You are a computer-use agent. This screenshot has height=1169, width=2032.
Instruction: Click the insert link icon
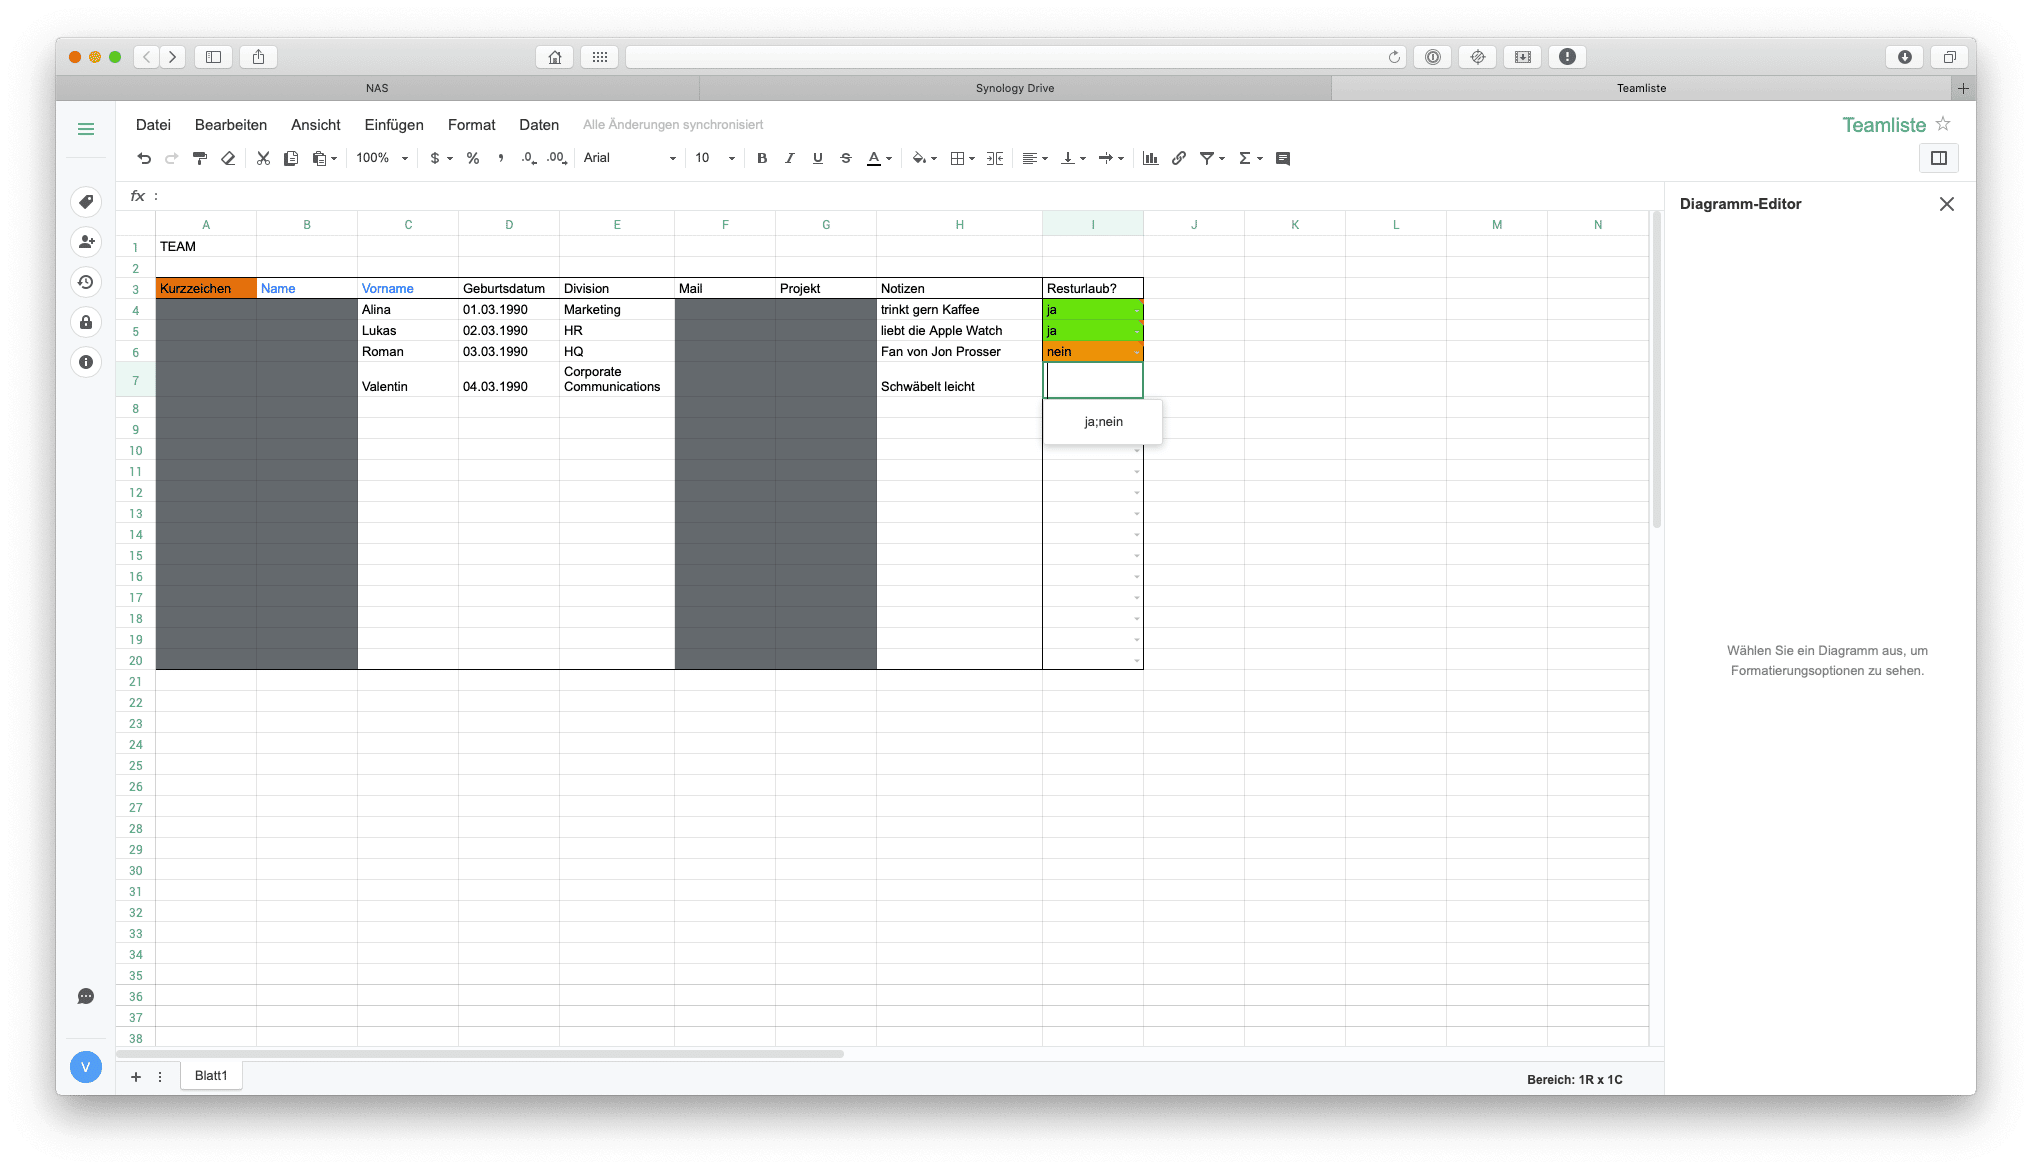(x=1179, y=158)
